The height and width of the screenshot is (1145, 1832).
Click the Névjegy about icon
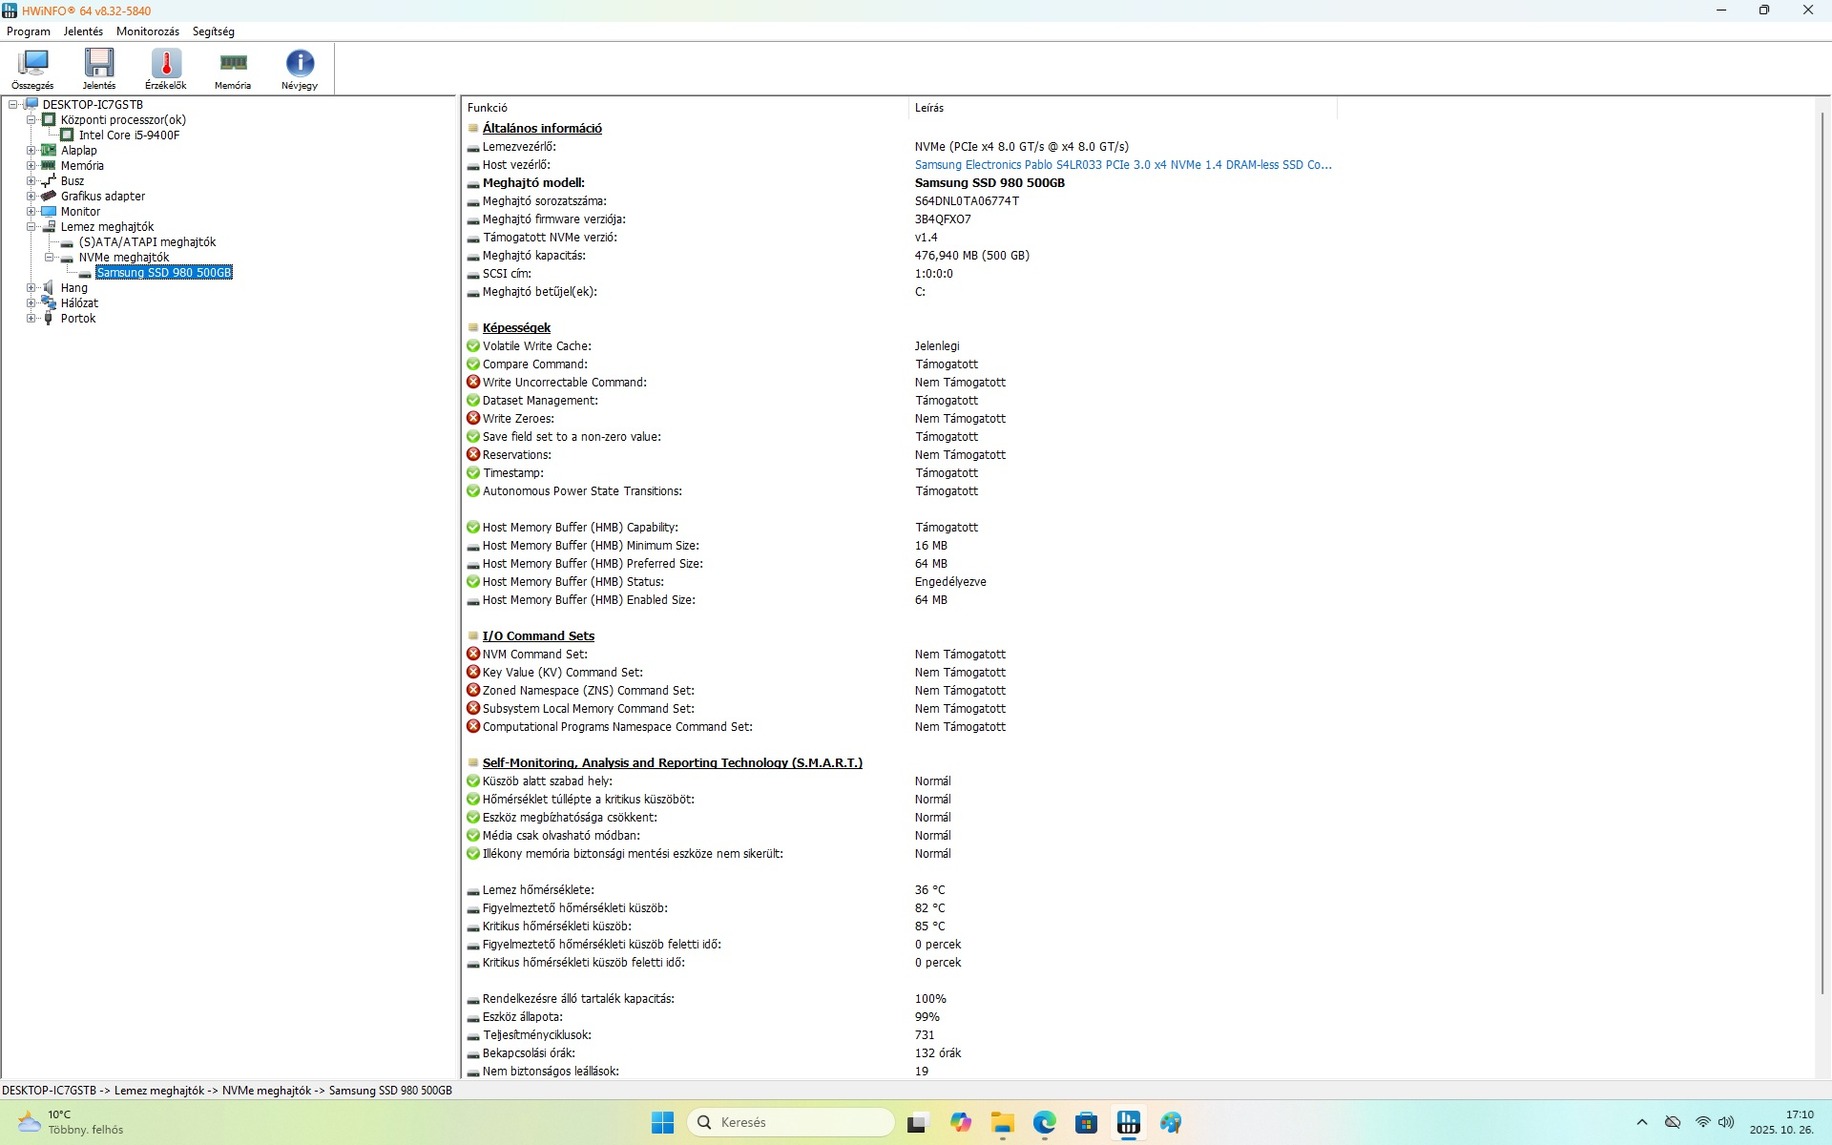click(299, 69)
